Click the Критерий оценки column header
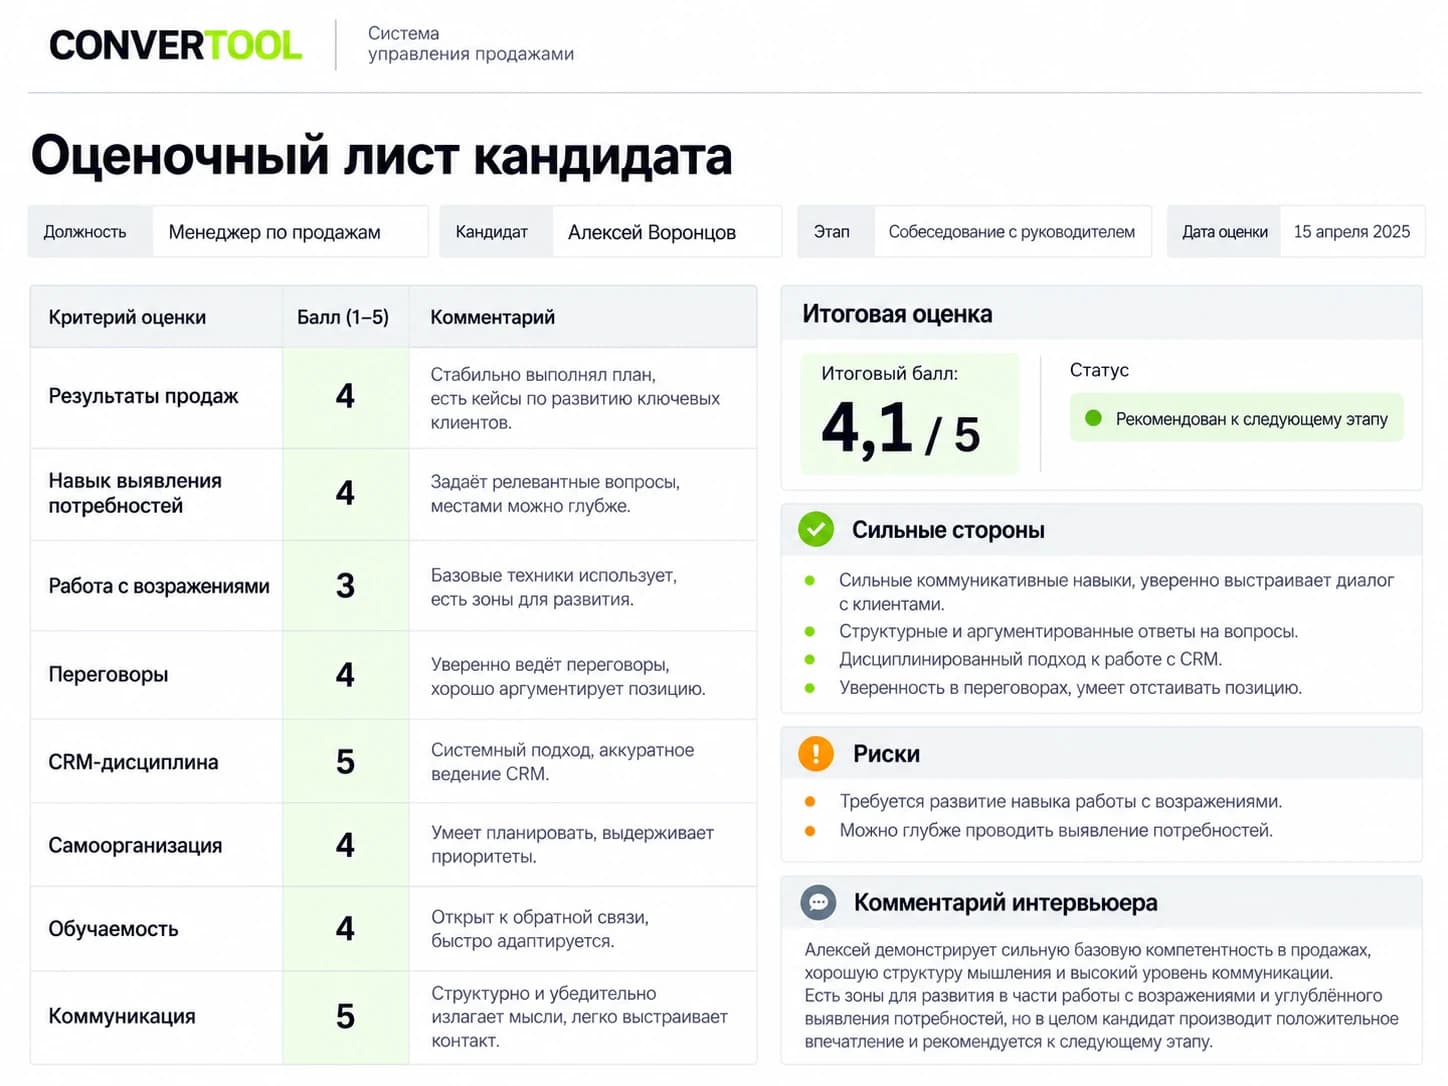The height and width of the screenshot is (1086, 1448). [x=127, y=317]
